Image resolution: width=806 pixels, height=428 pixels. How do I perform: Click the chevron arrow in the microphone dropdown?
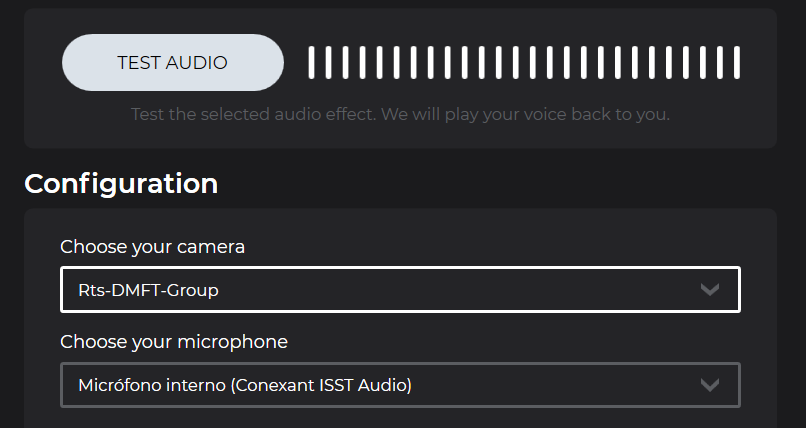click(x=710, y=385)
